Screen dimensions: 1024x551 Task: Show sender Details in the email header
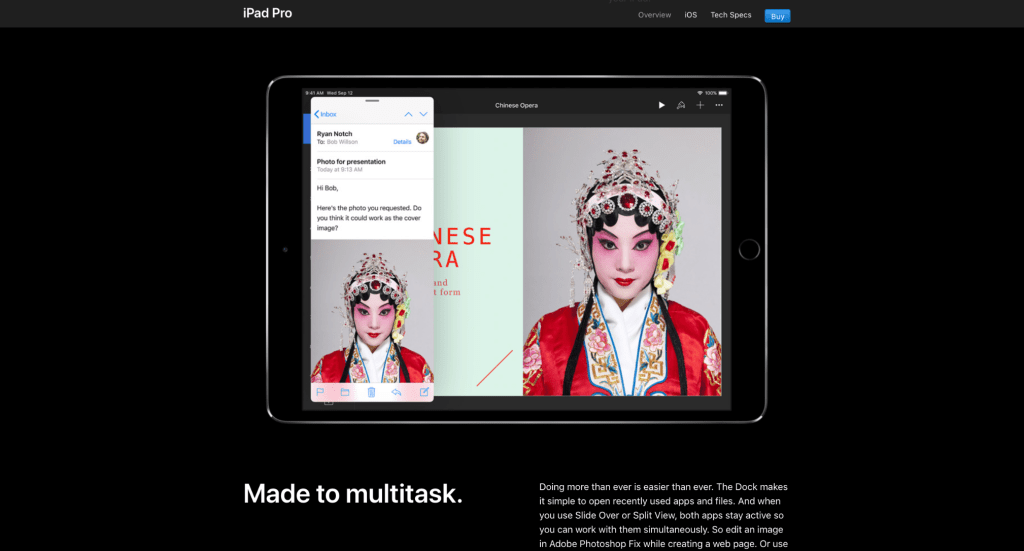pyautogui.click(x=402, y=142)
